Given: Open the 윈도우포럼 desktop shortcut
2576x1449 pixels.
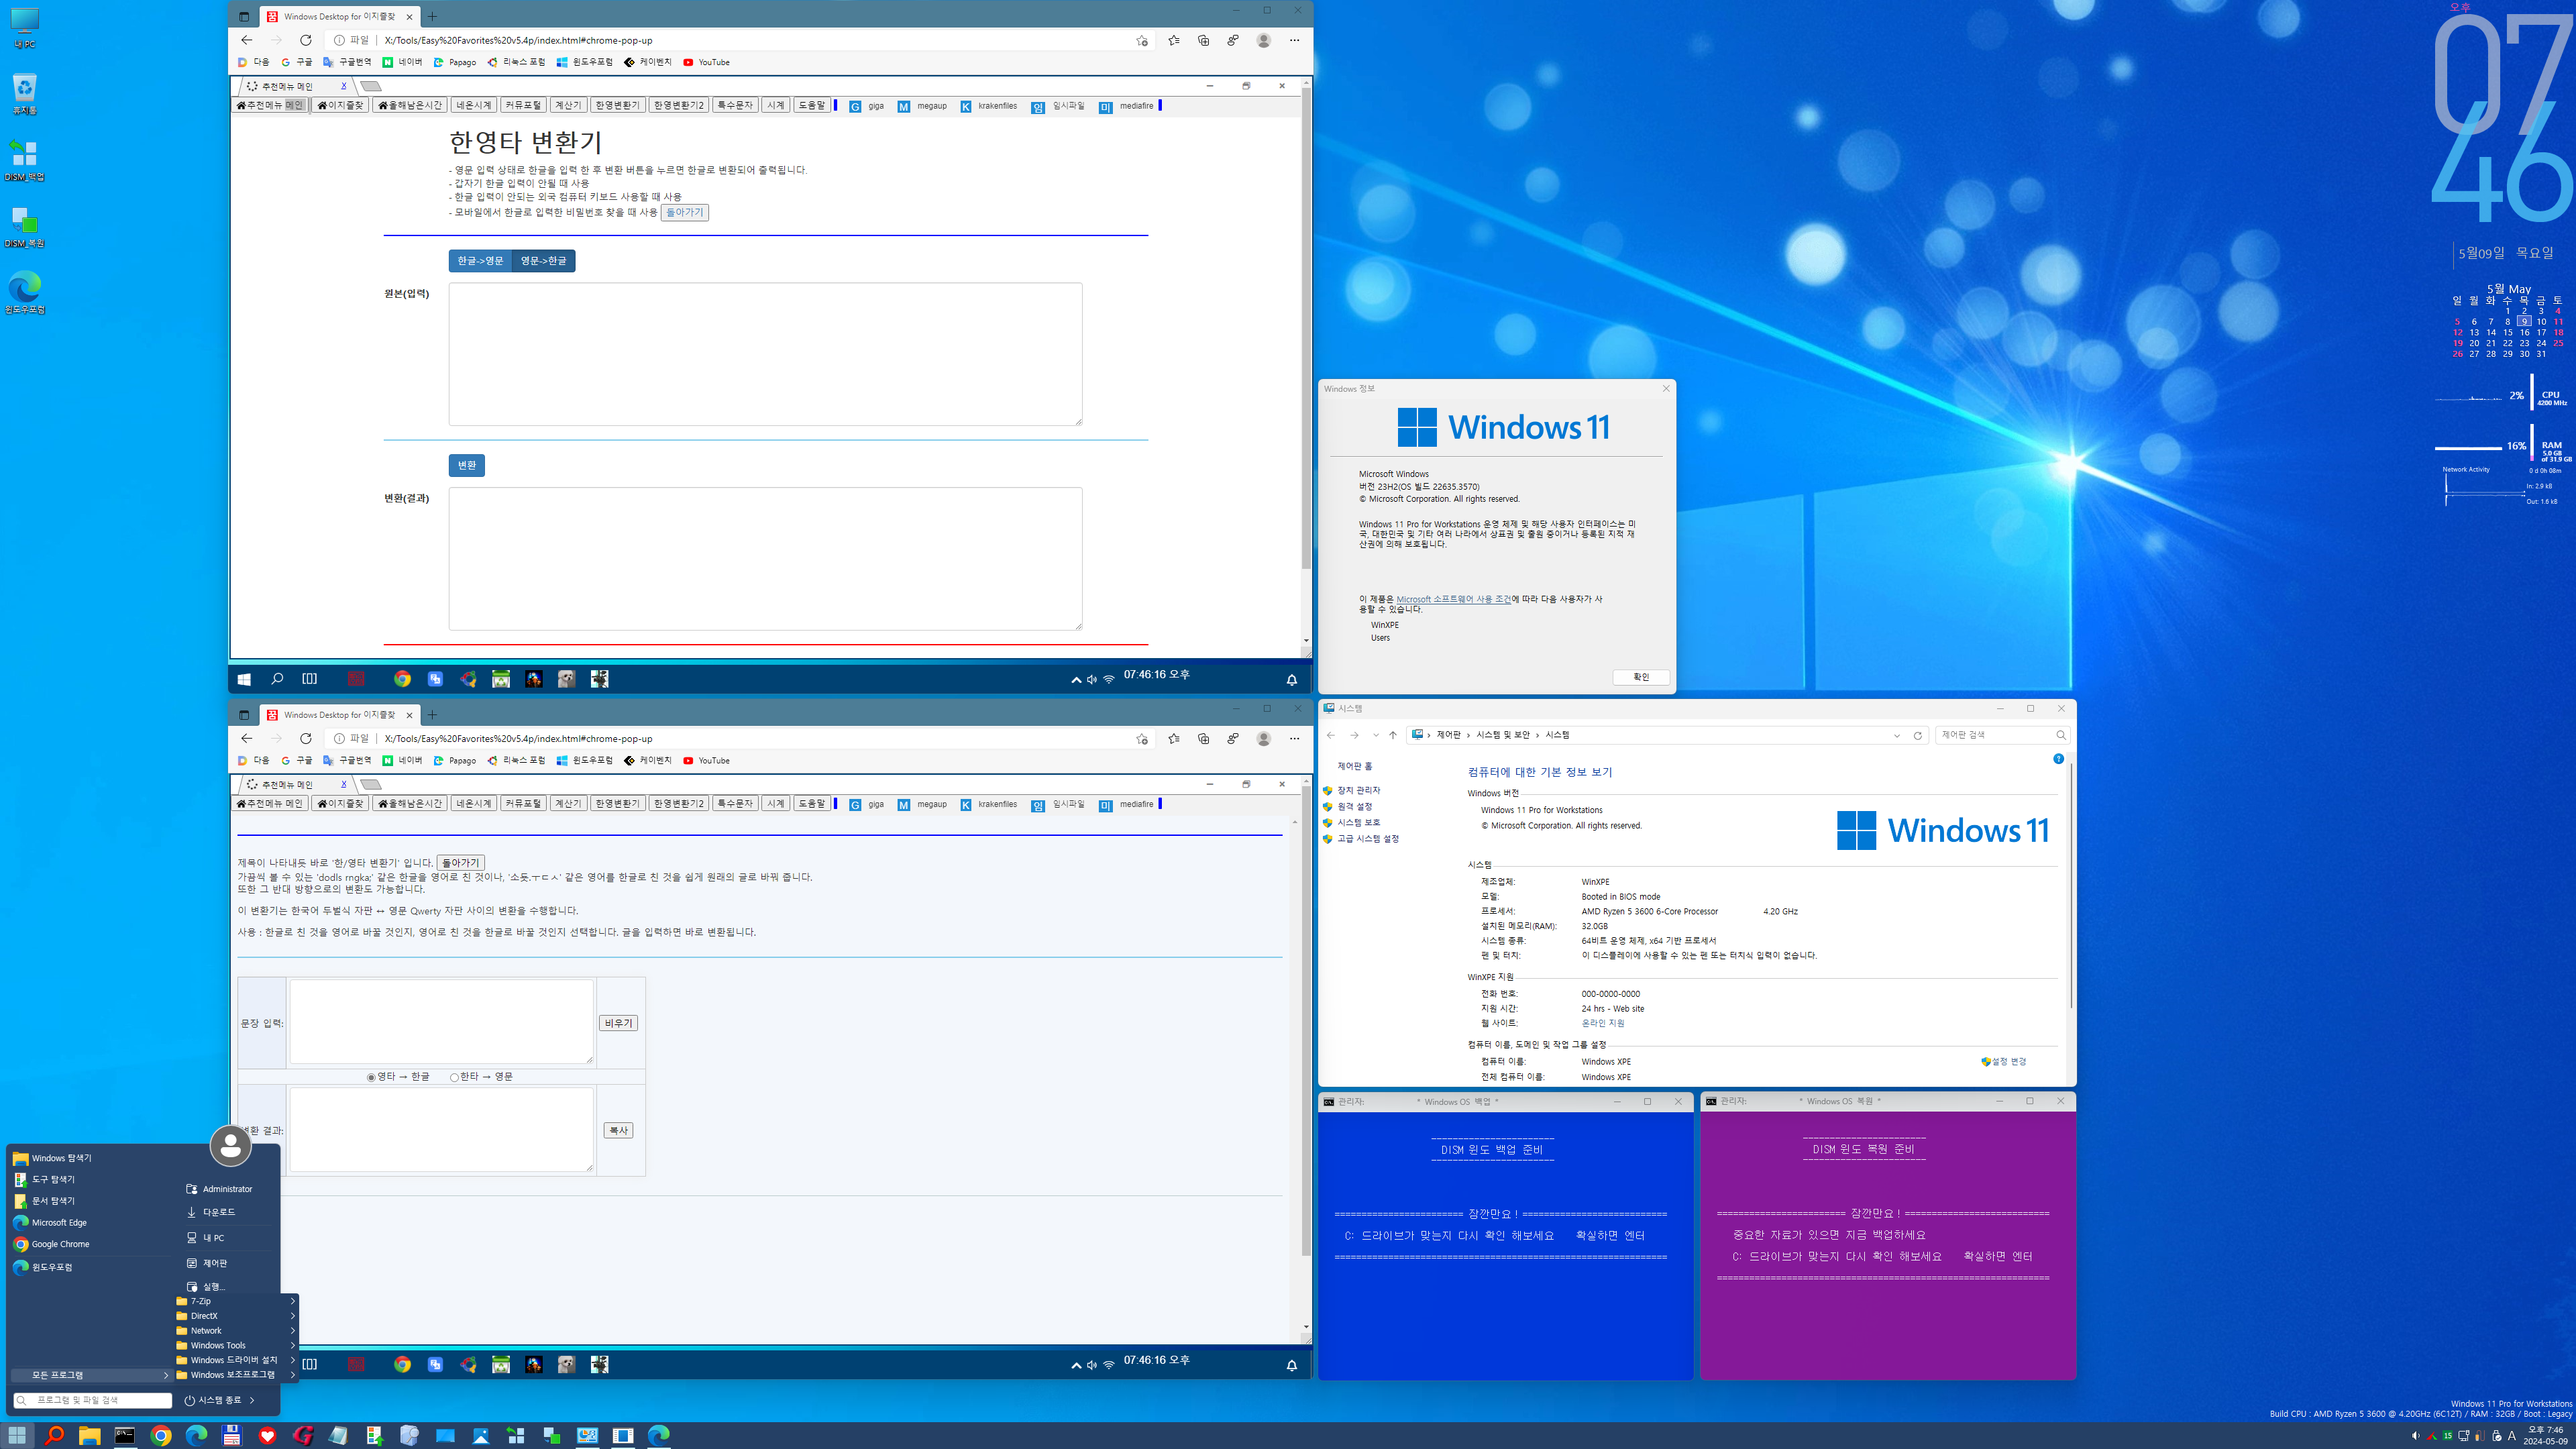Looking at the screenshot, I should tap(24, 293).
